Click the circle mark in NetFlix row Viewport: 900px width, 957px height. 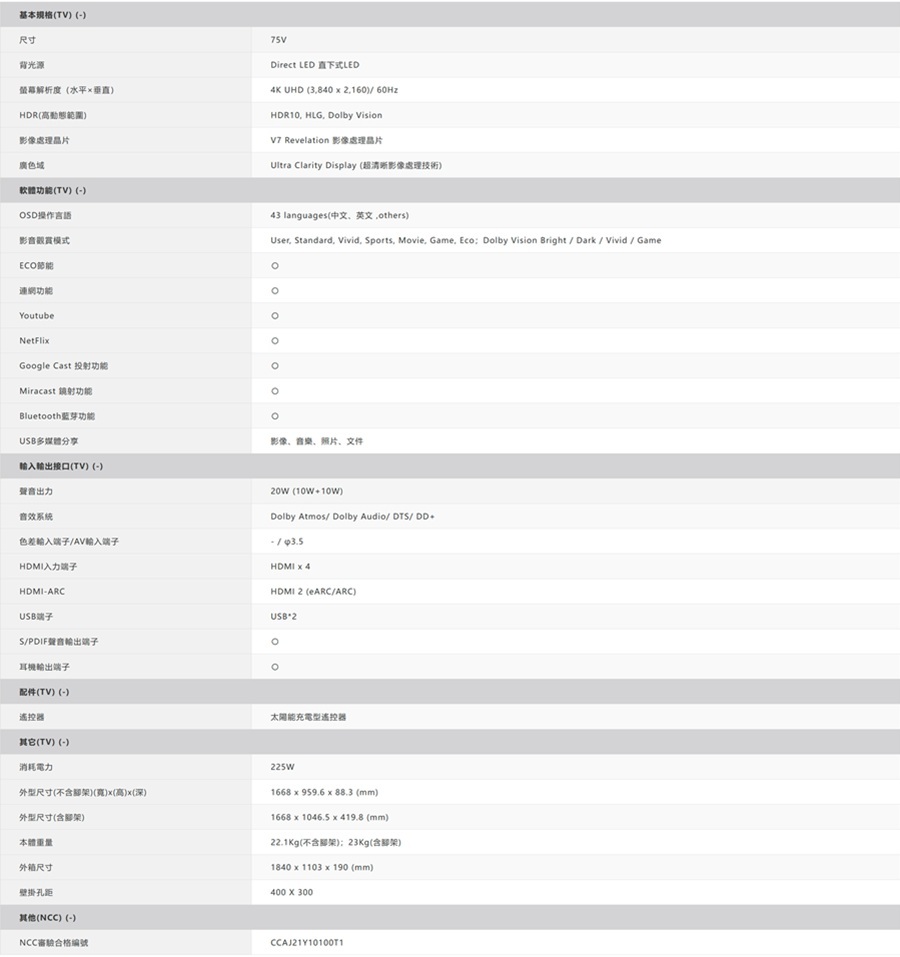click(275, 341)
